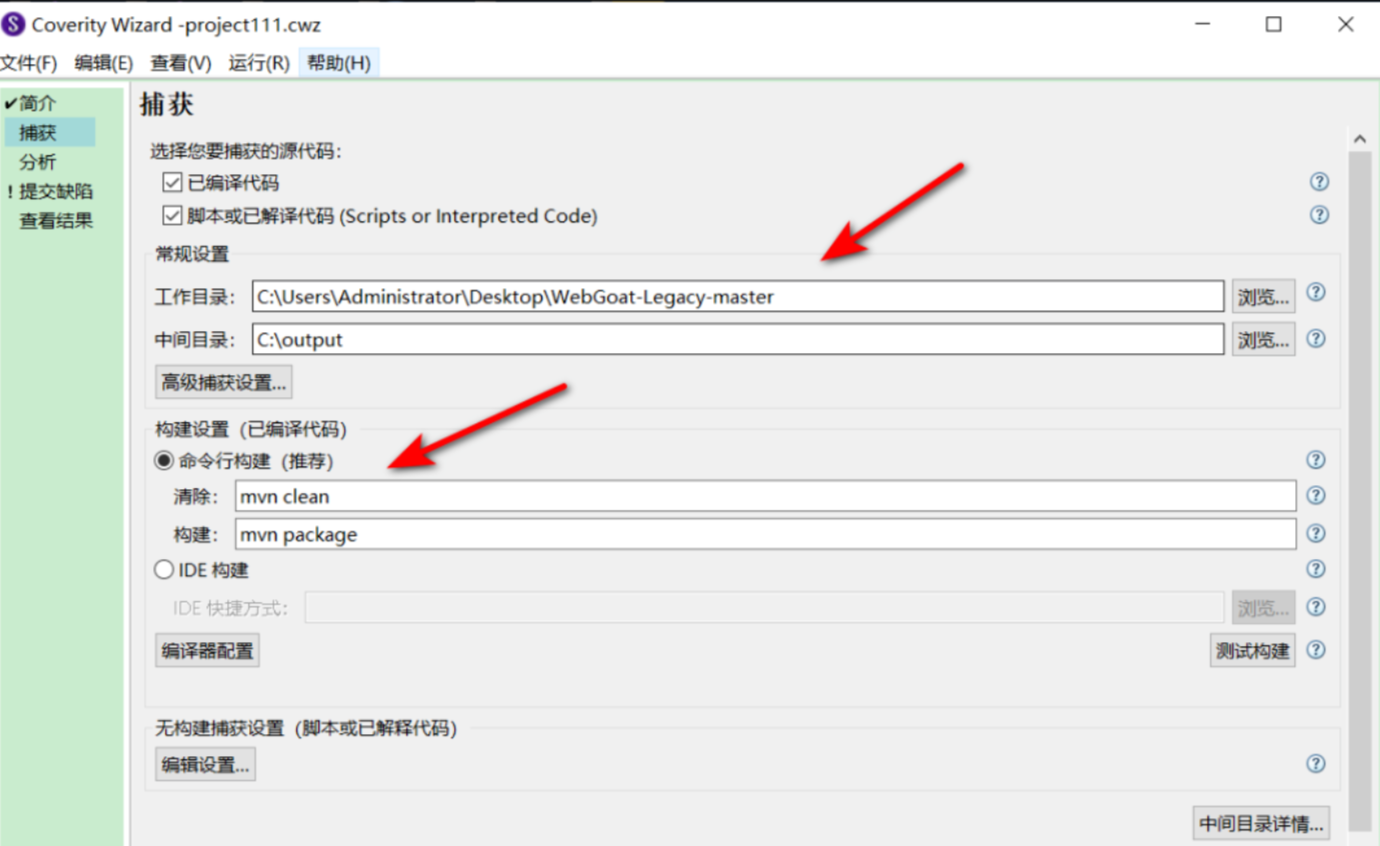
Task: Open help for 工作目录 field
Action: pyautogui.click(x=1316, y=293)
